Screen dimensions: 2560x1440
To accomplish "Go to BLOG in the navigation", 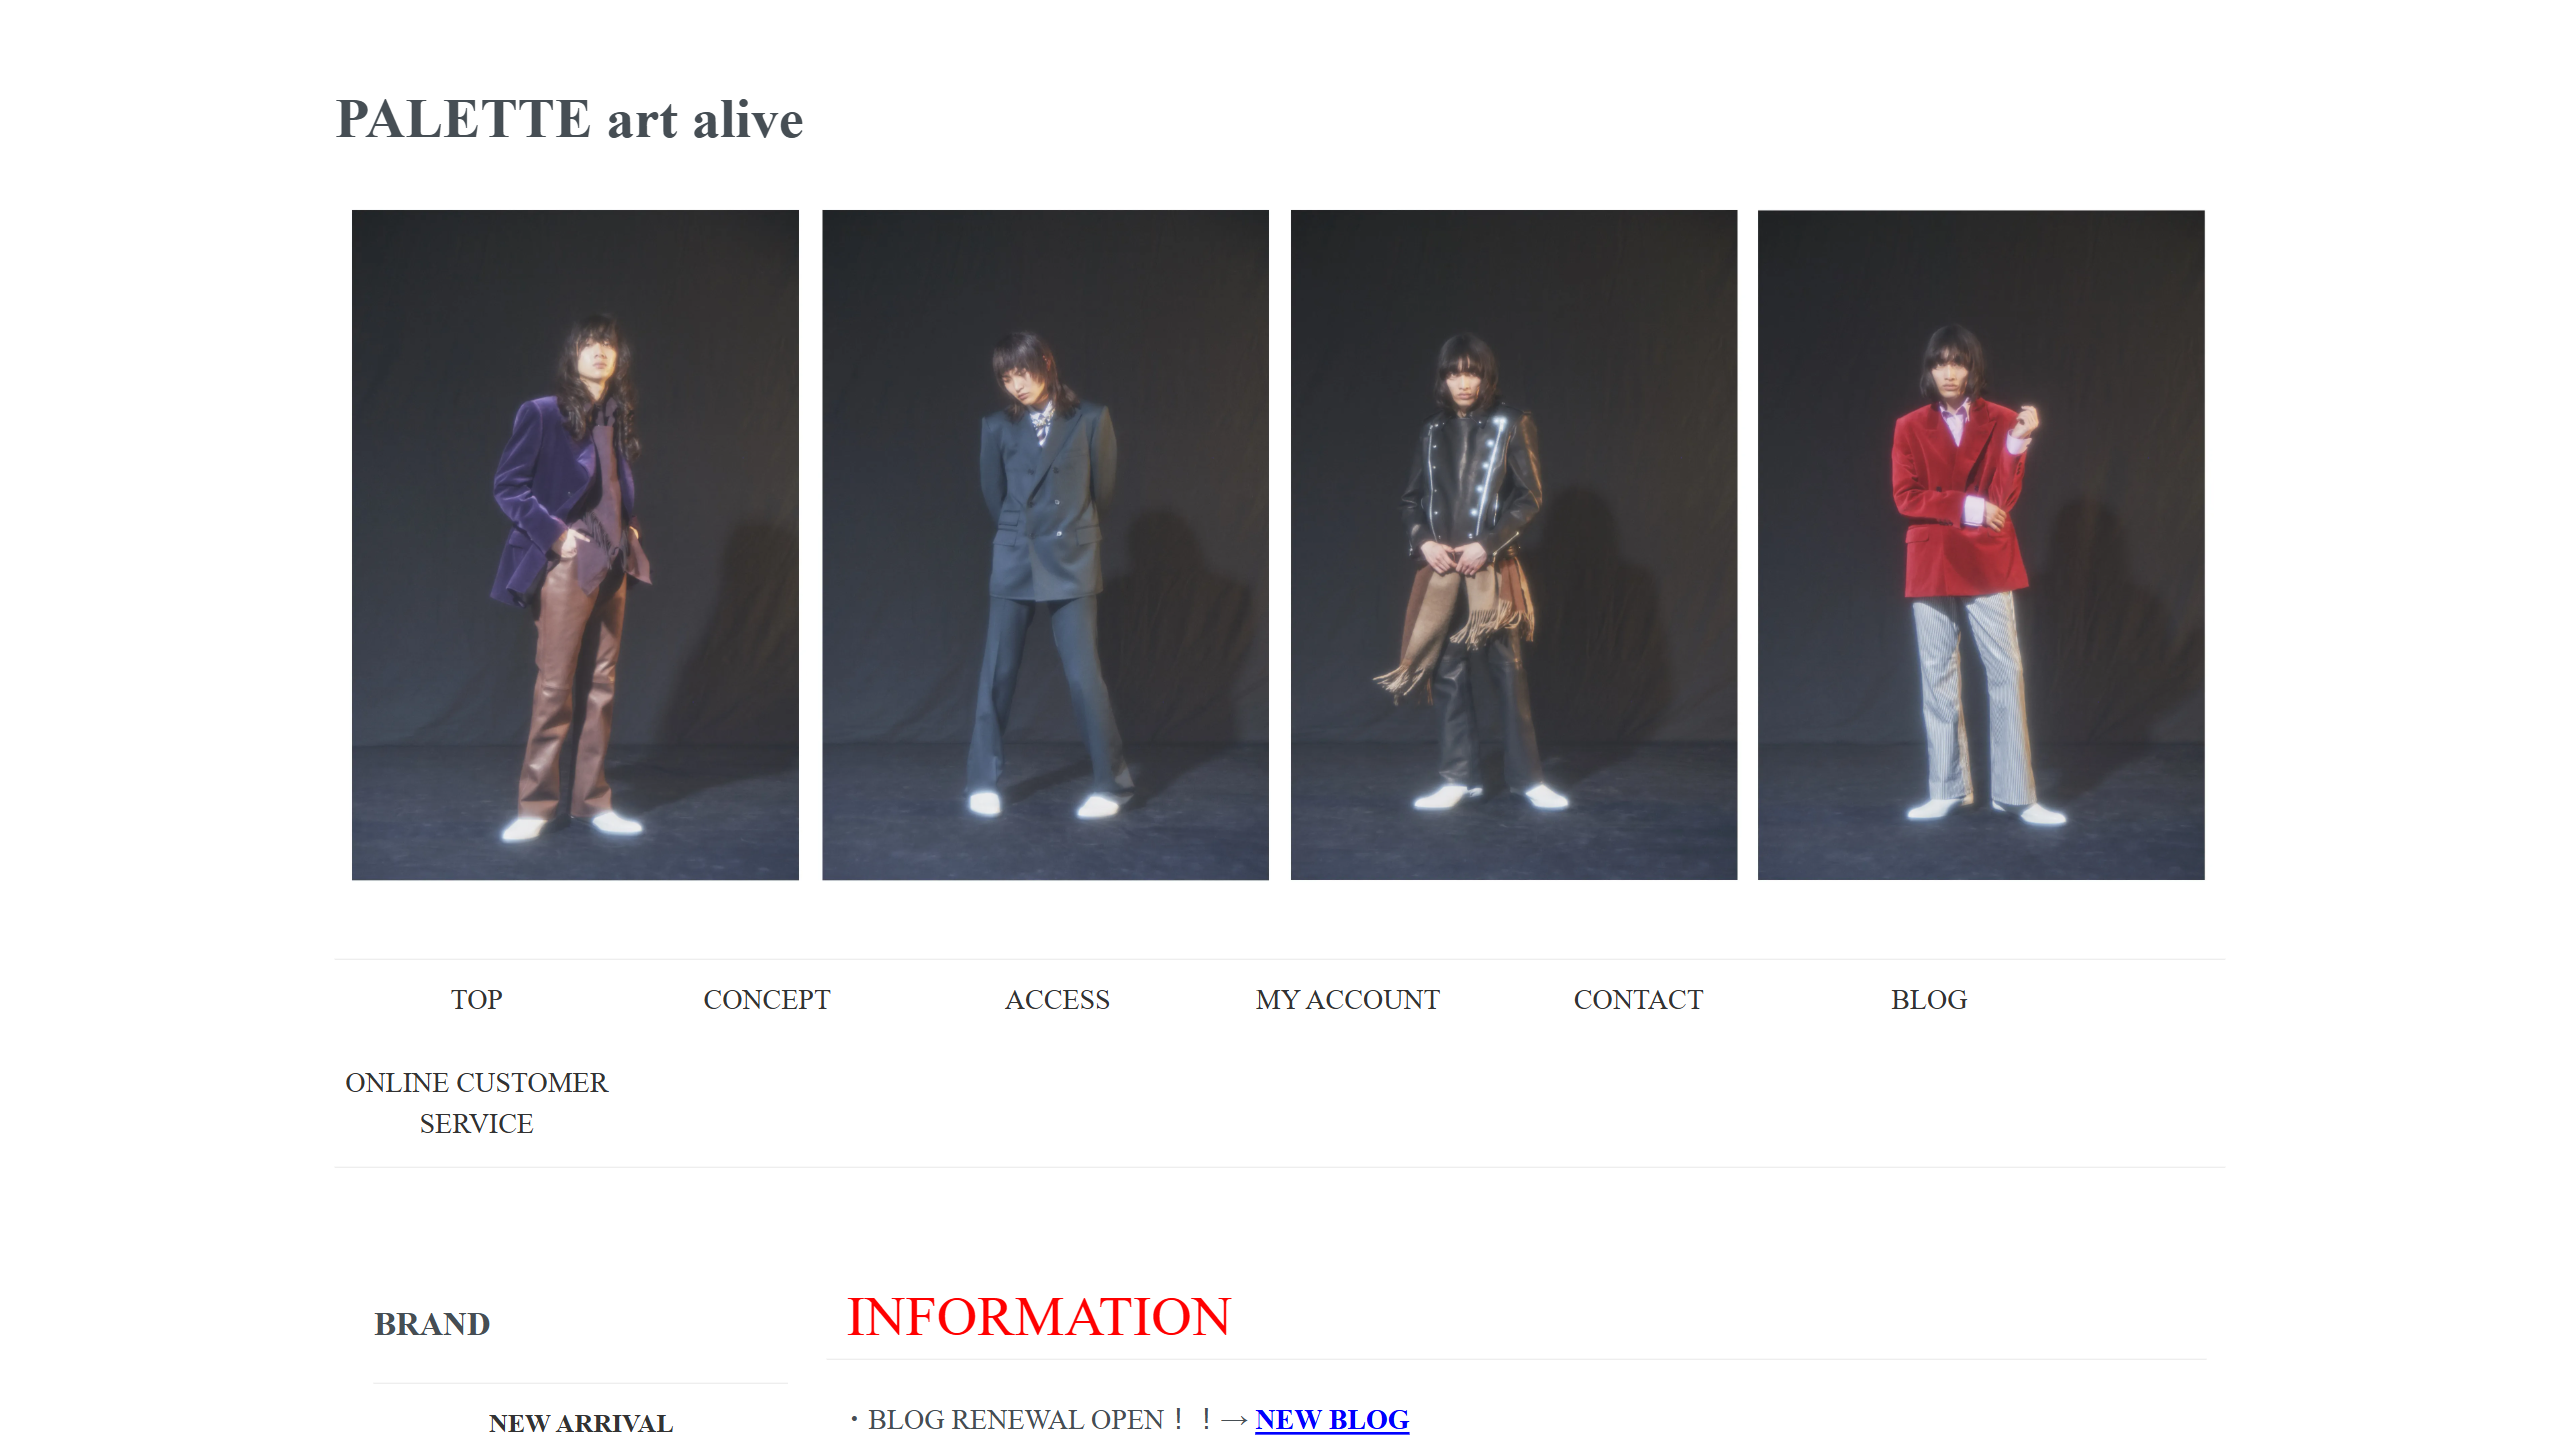I will (1928, 999).
